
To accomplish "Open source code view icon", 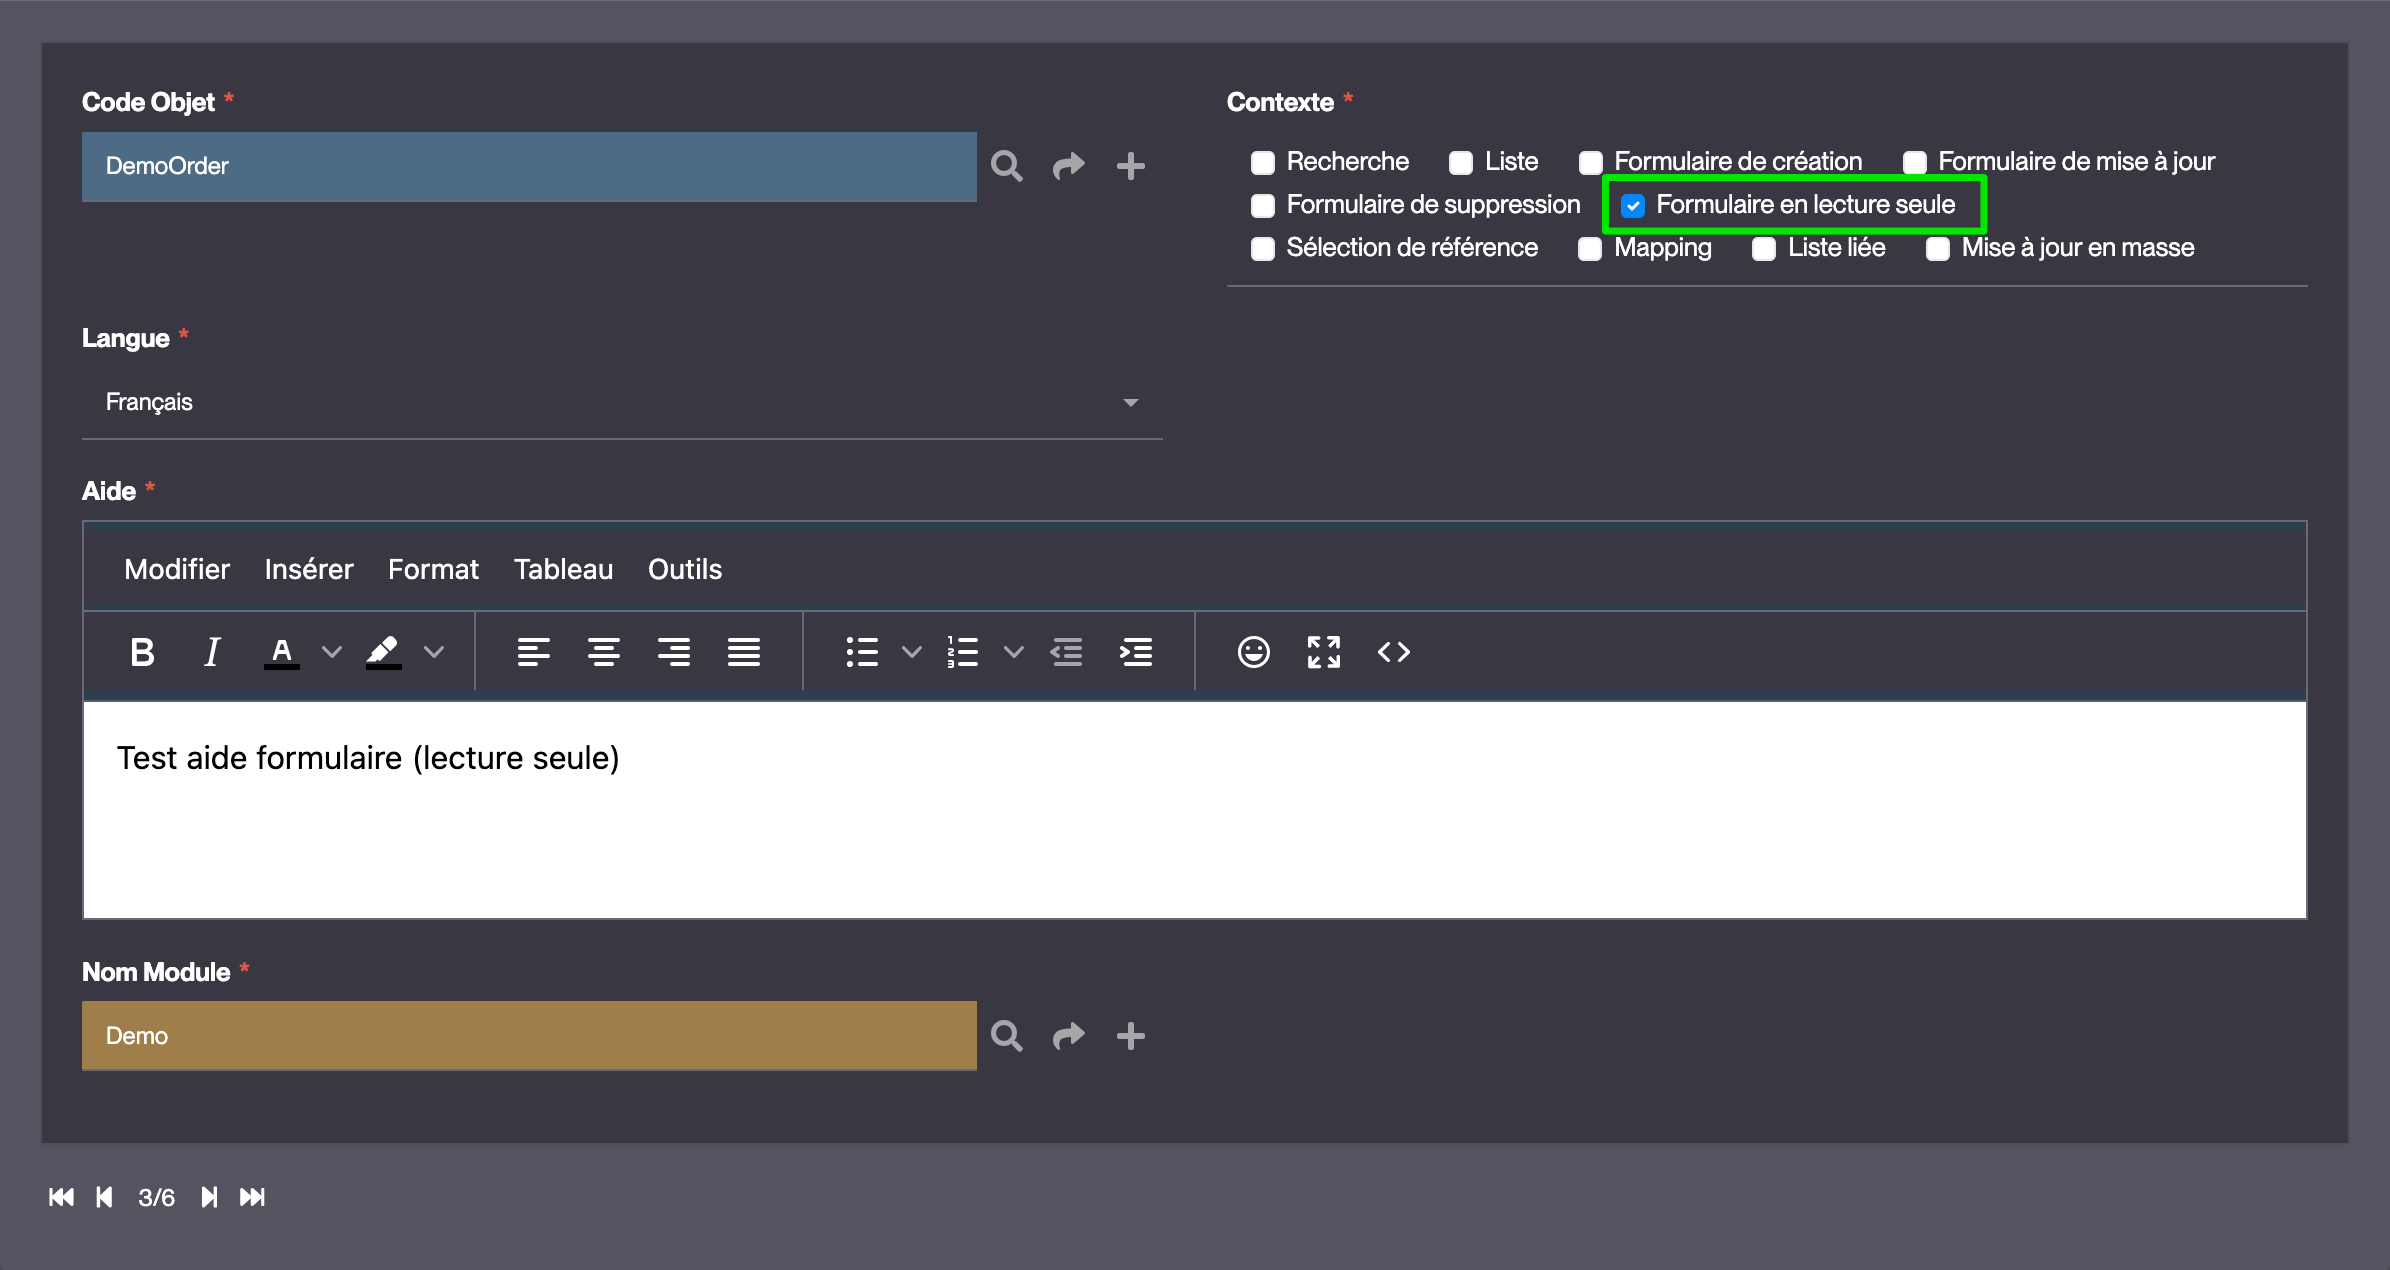I will click(x=1393, y=652).
